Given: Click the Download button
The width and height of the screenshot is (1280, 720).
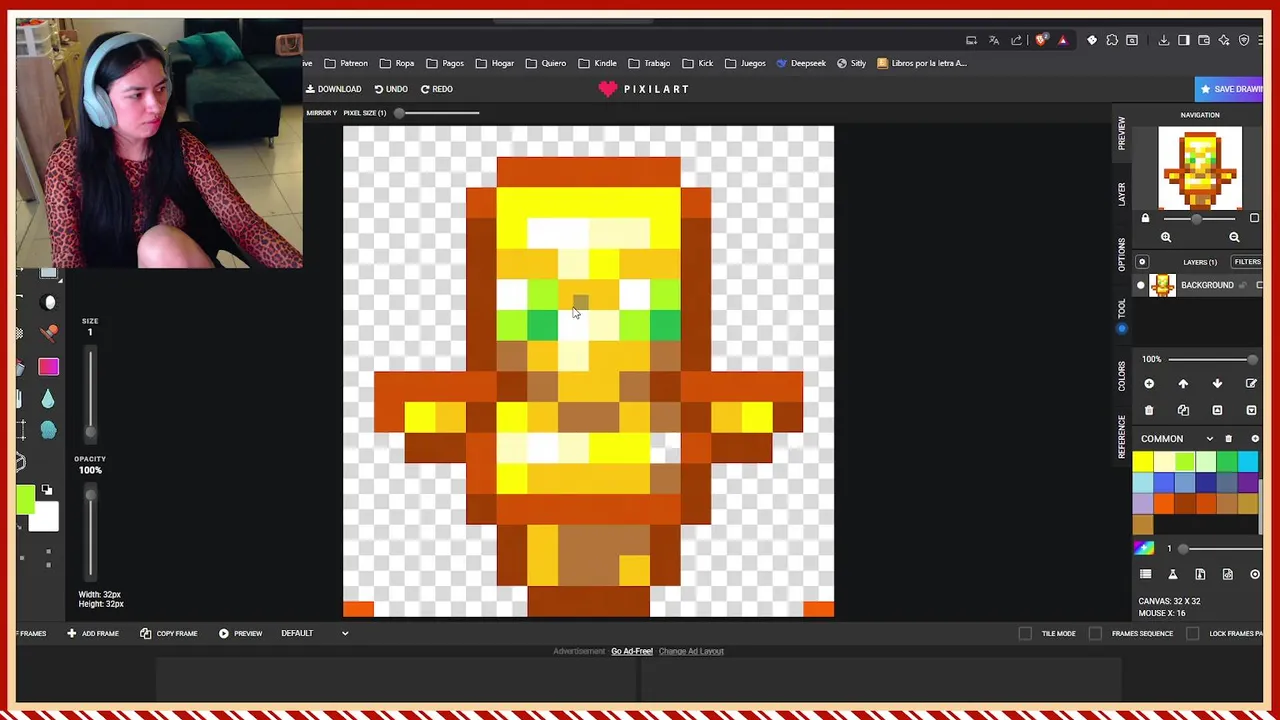Looking at the screenshot, I should [334, 89].
